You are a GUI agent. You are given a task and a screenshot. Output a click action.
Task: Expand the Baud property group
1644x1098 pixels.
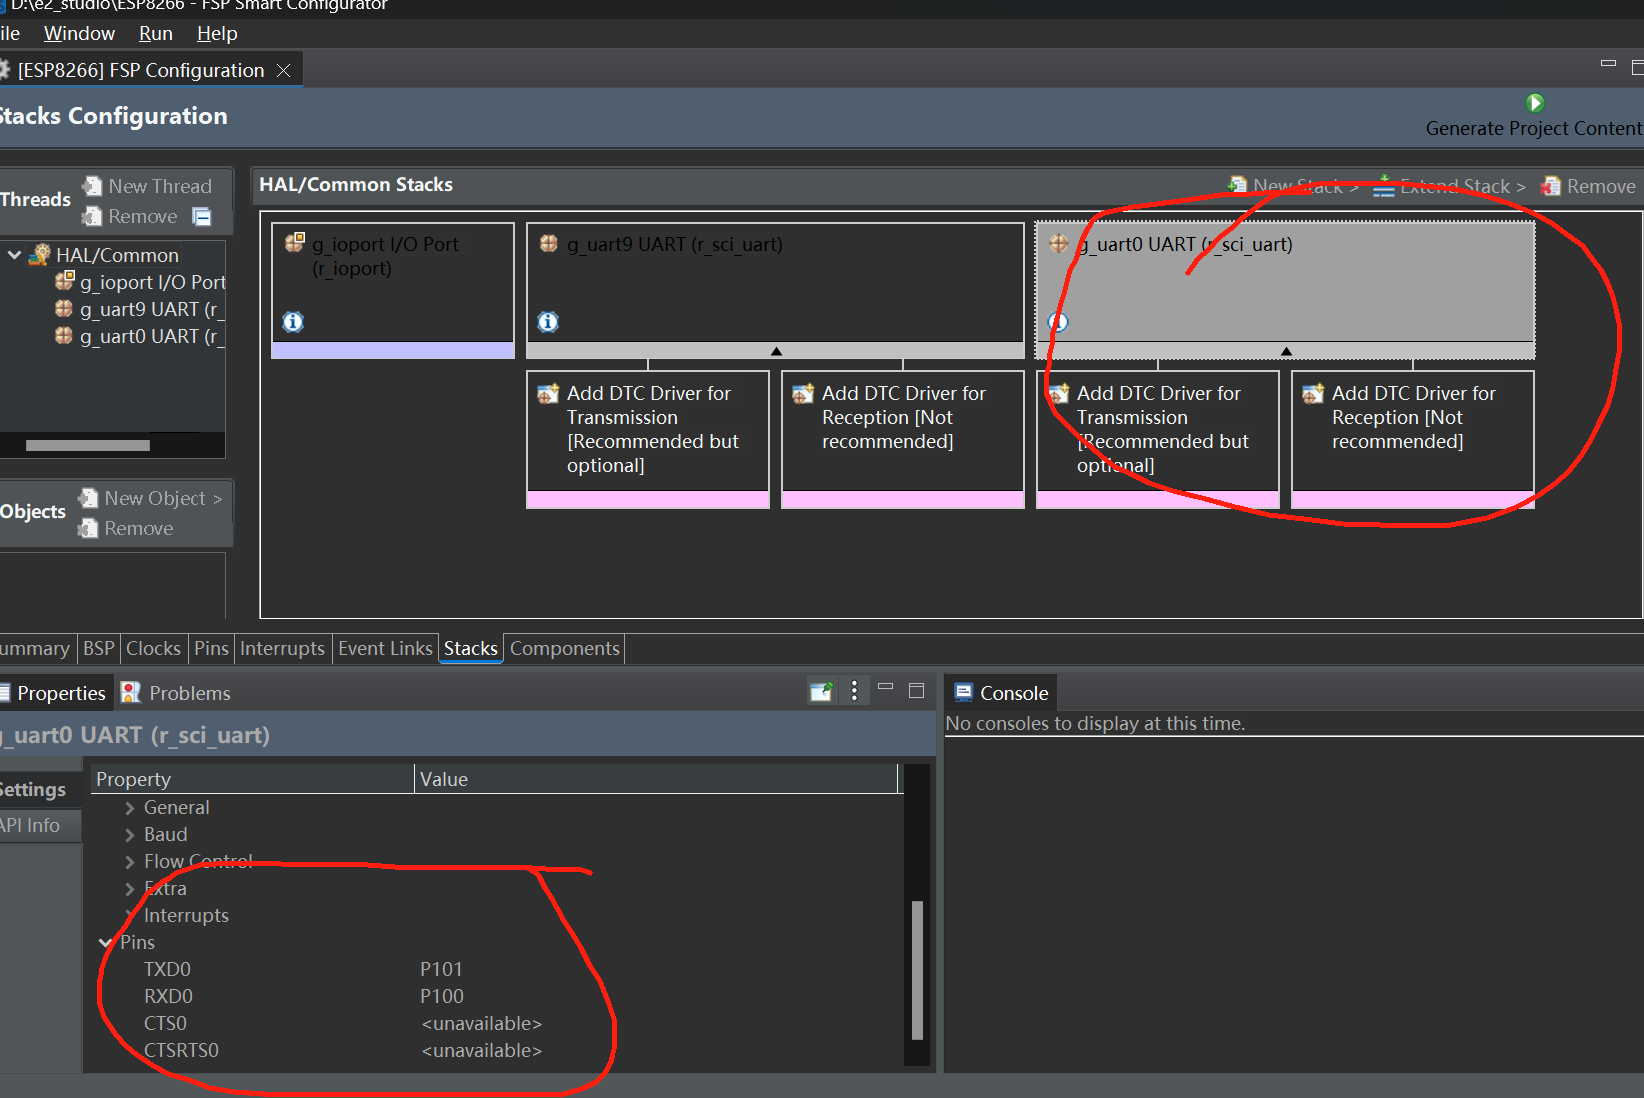(130, 835)
